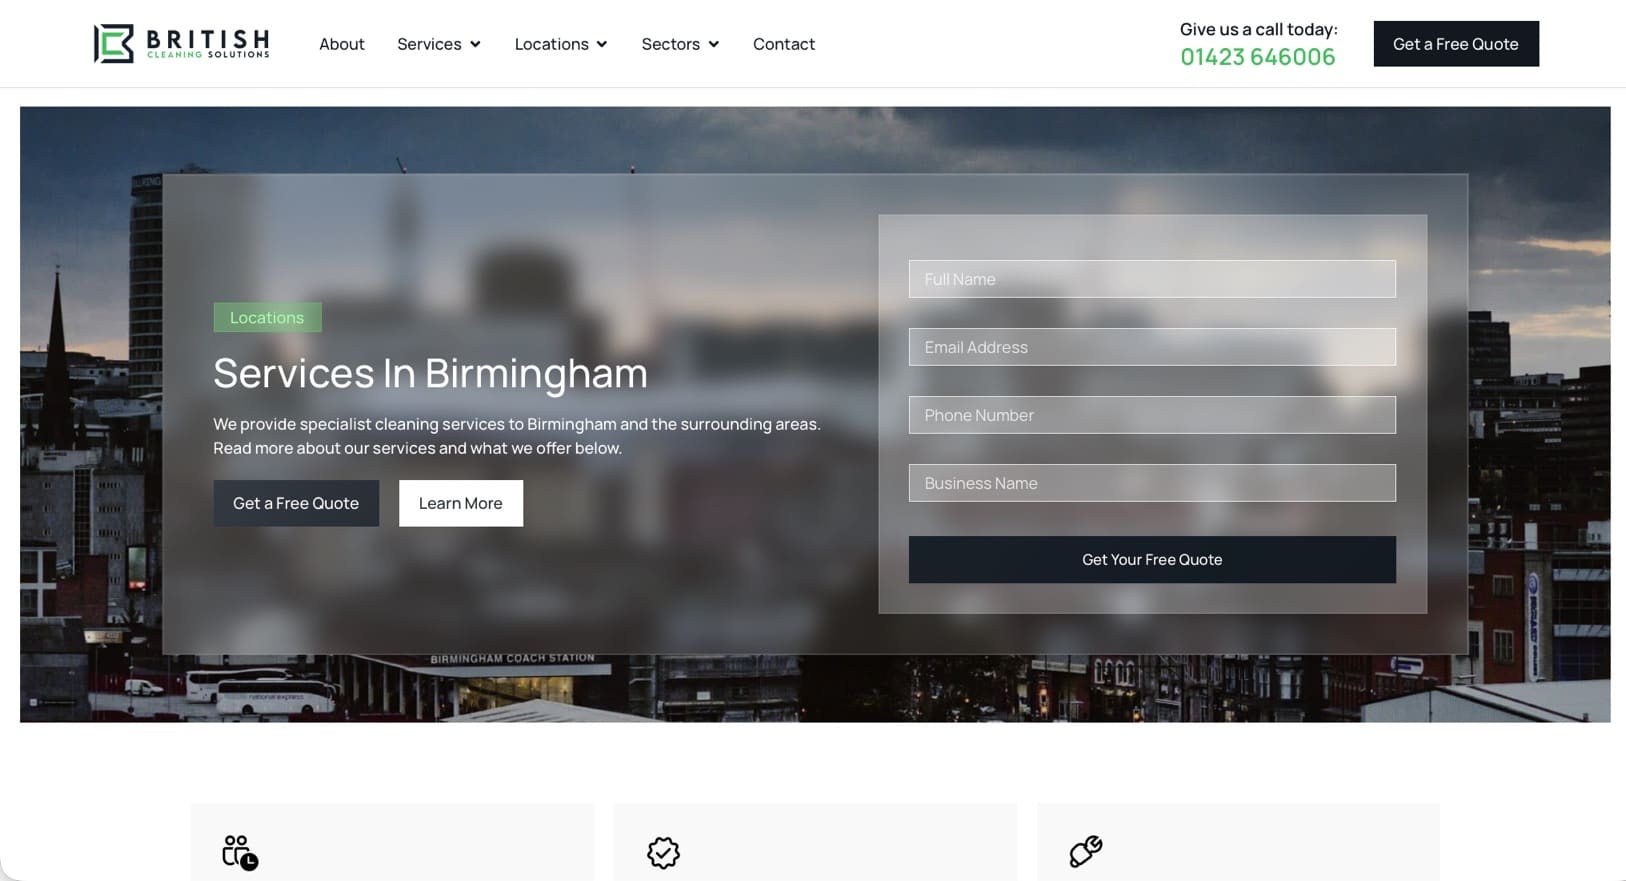Image resolution: width=1626 pixels, height=881 pixels.
Task: Open the Contact page
Action: click(784, 44)
